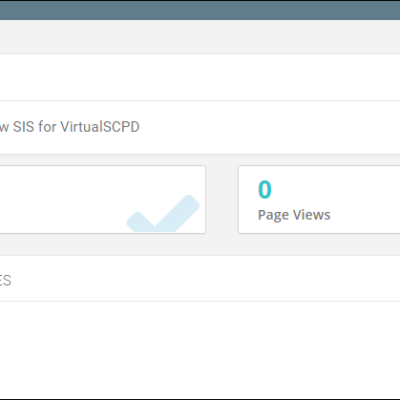Click the blank white panel above title
This screenshot has height=400, width=400.
click(200, 77)
